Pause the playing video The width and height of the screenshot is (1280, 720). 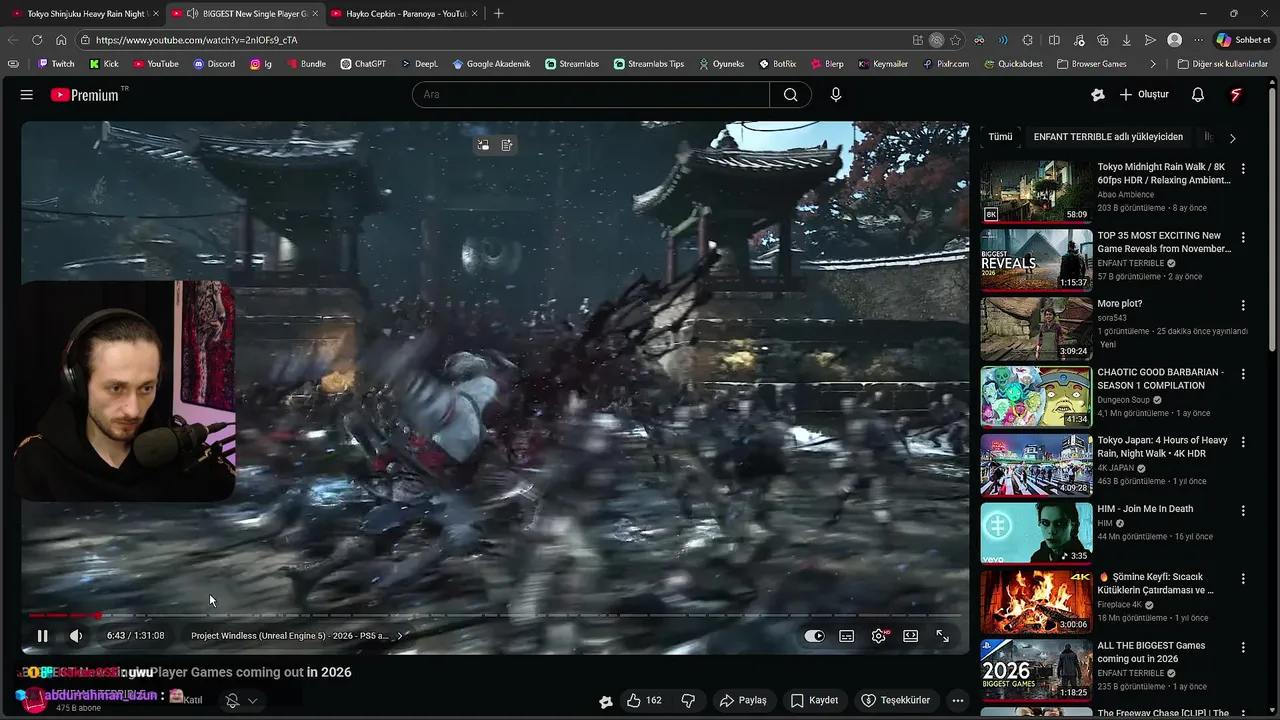click(42, 636)
